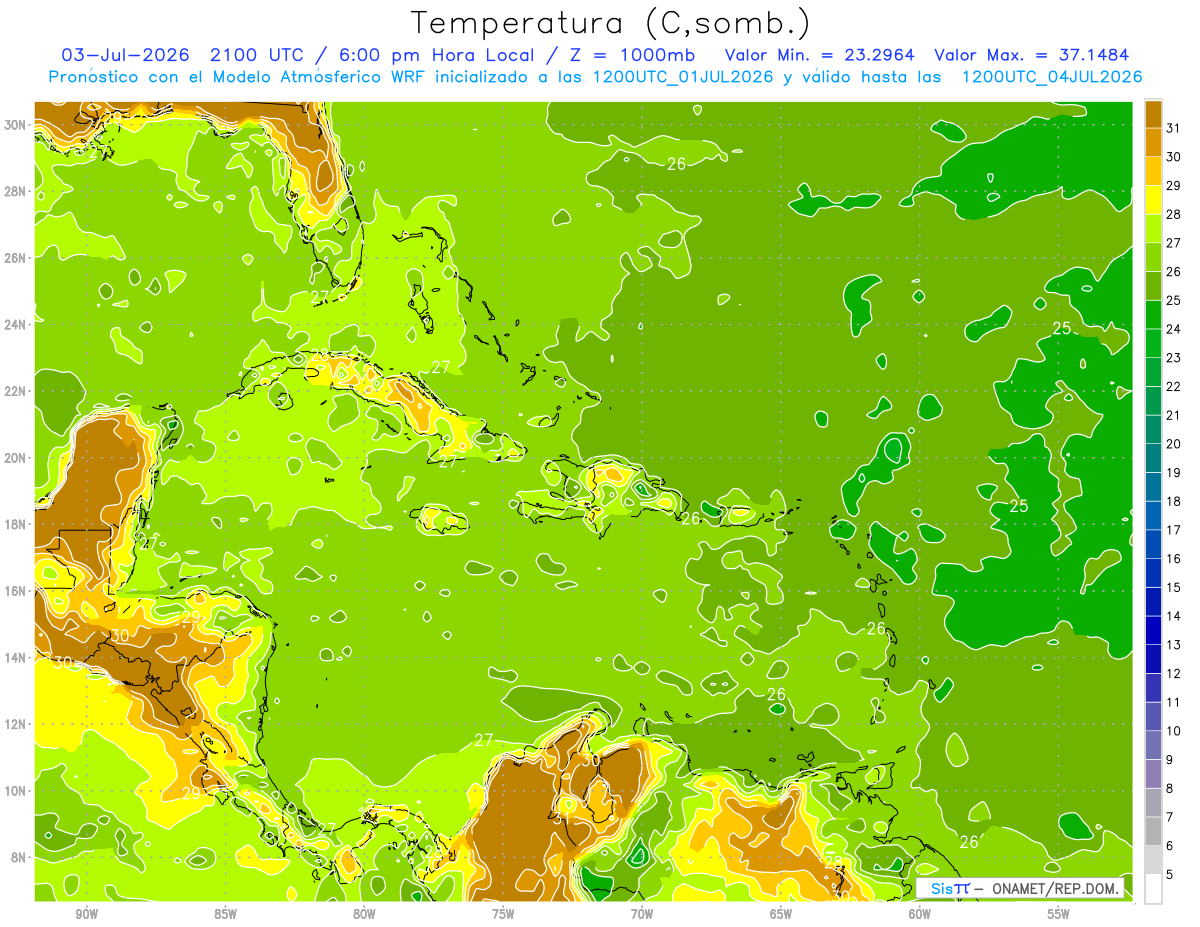Click color scale number 21
This screenshot has width=1200, height=927.
pyautogui.click(x=1174, y=415)
